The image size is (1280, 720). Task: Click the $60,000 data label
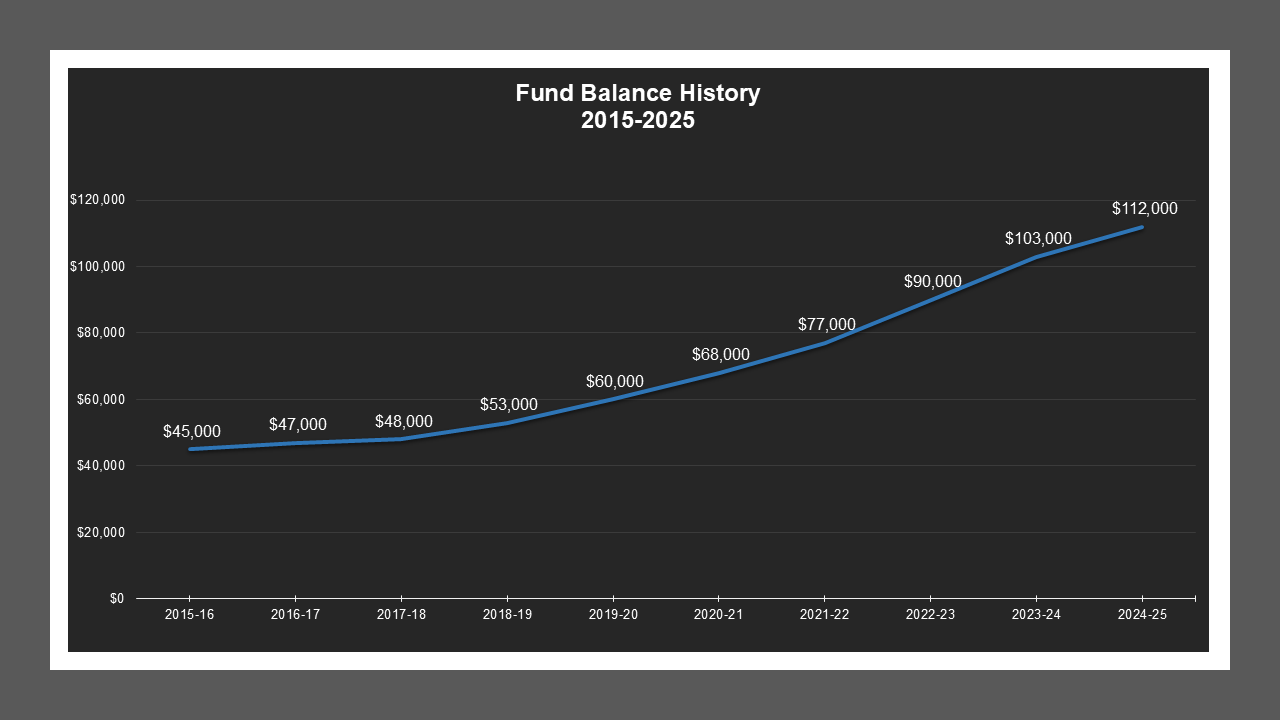coord(614,381)
